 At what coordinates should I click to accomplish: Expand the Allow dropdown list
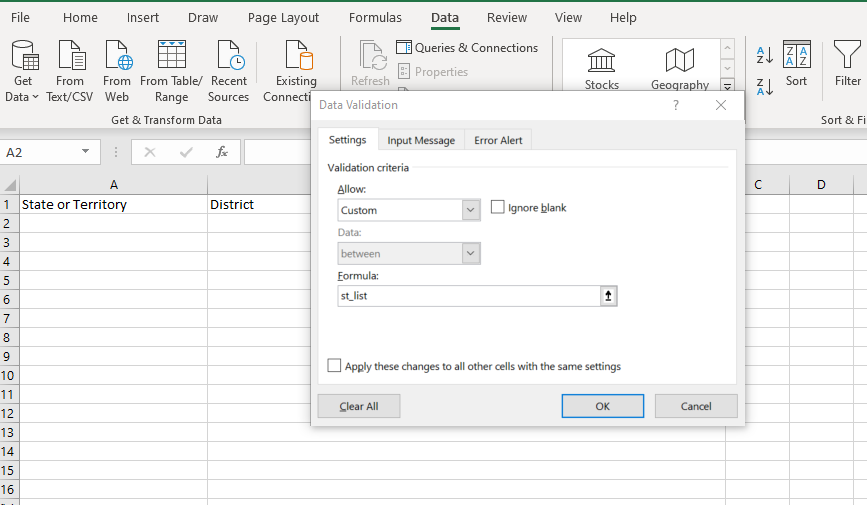pyautogui.click(x=471, y=210)
